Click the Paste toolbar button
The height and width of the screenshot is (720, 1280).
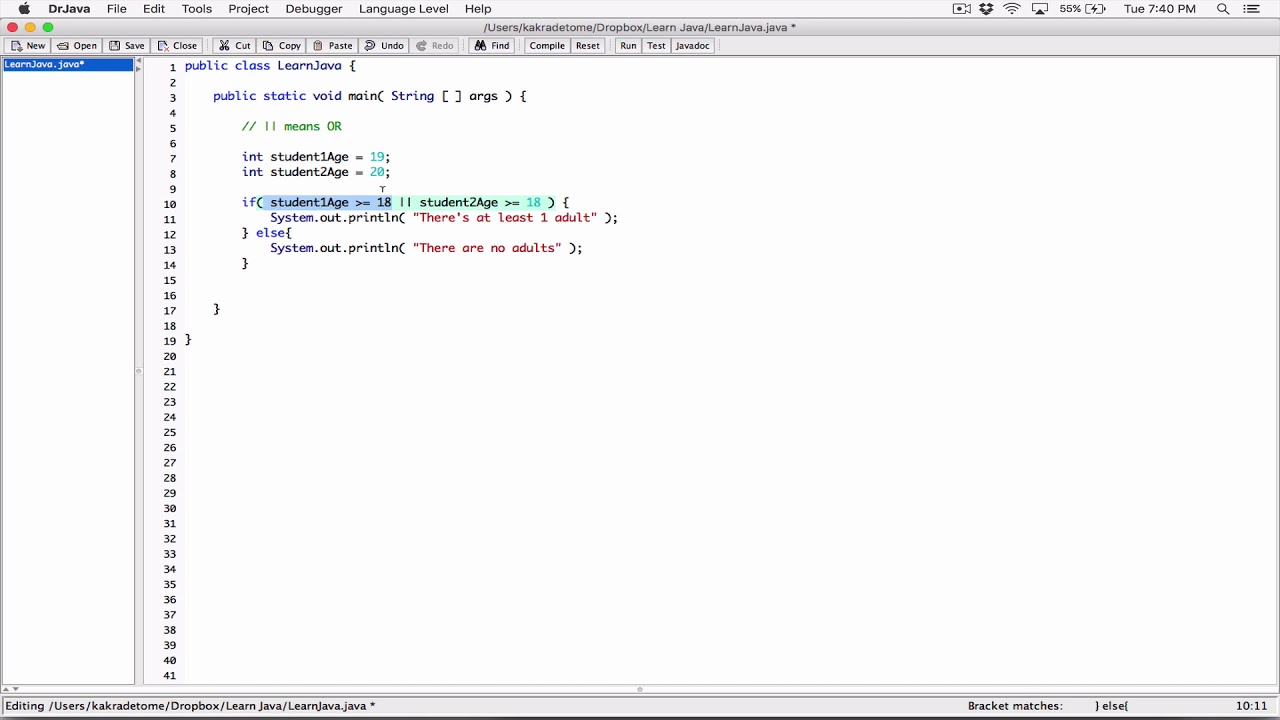pos(332,46)
